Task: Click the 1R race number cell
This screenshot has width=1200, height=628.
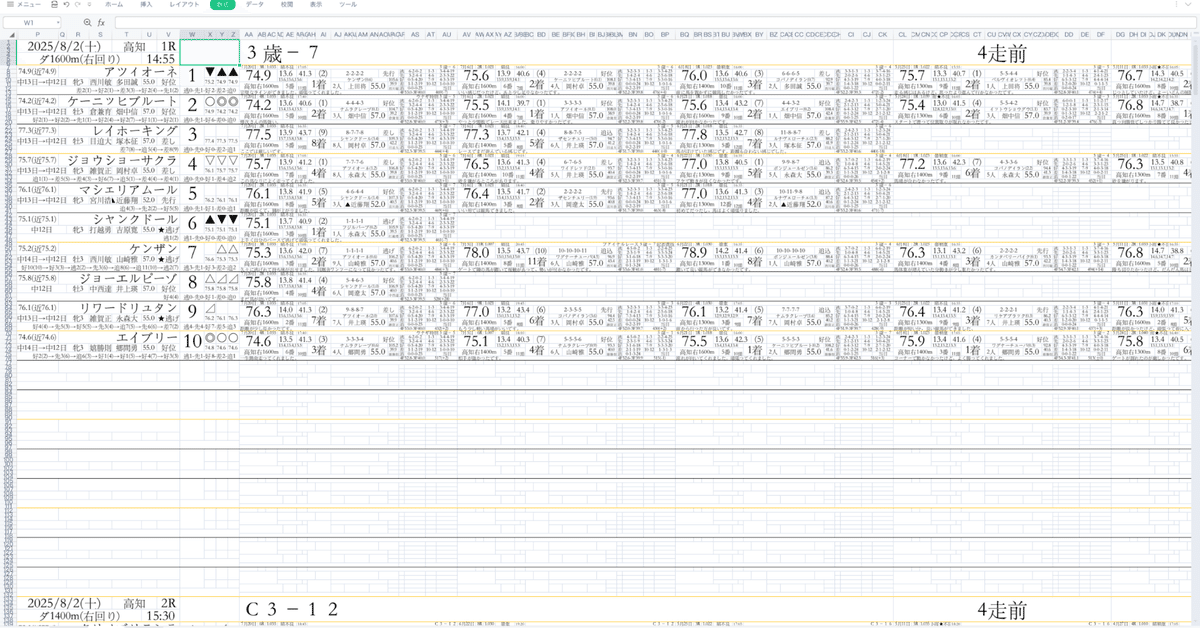Action: tap(167, 46)
